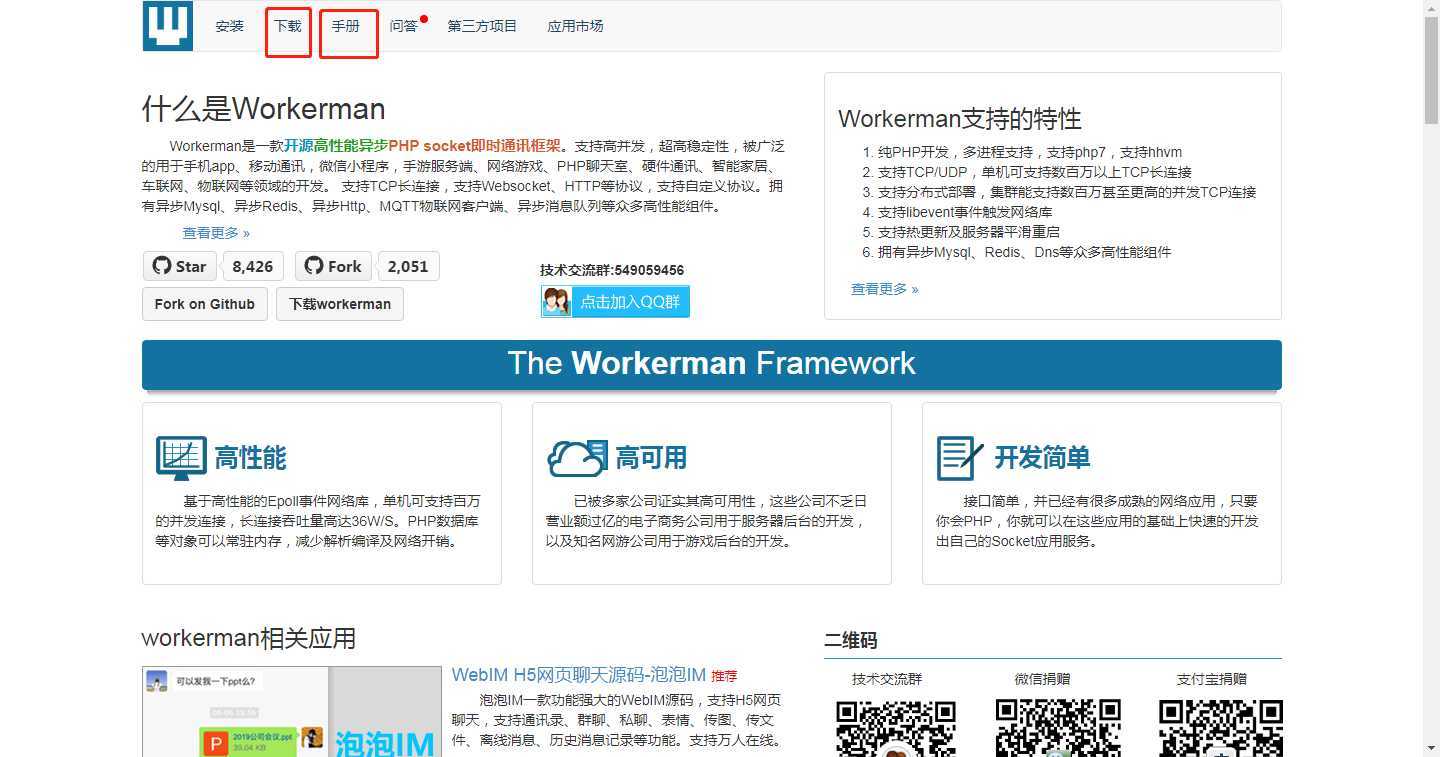Click the 技术交流群 QR code
Viewport: 1440px width, 757px height.
pyautogui.click(x=896, y=728)
